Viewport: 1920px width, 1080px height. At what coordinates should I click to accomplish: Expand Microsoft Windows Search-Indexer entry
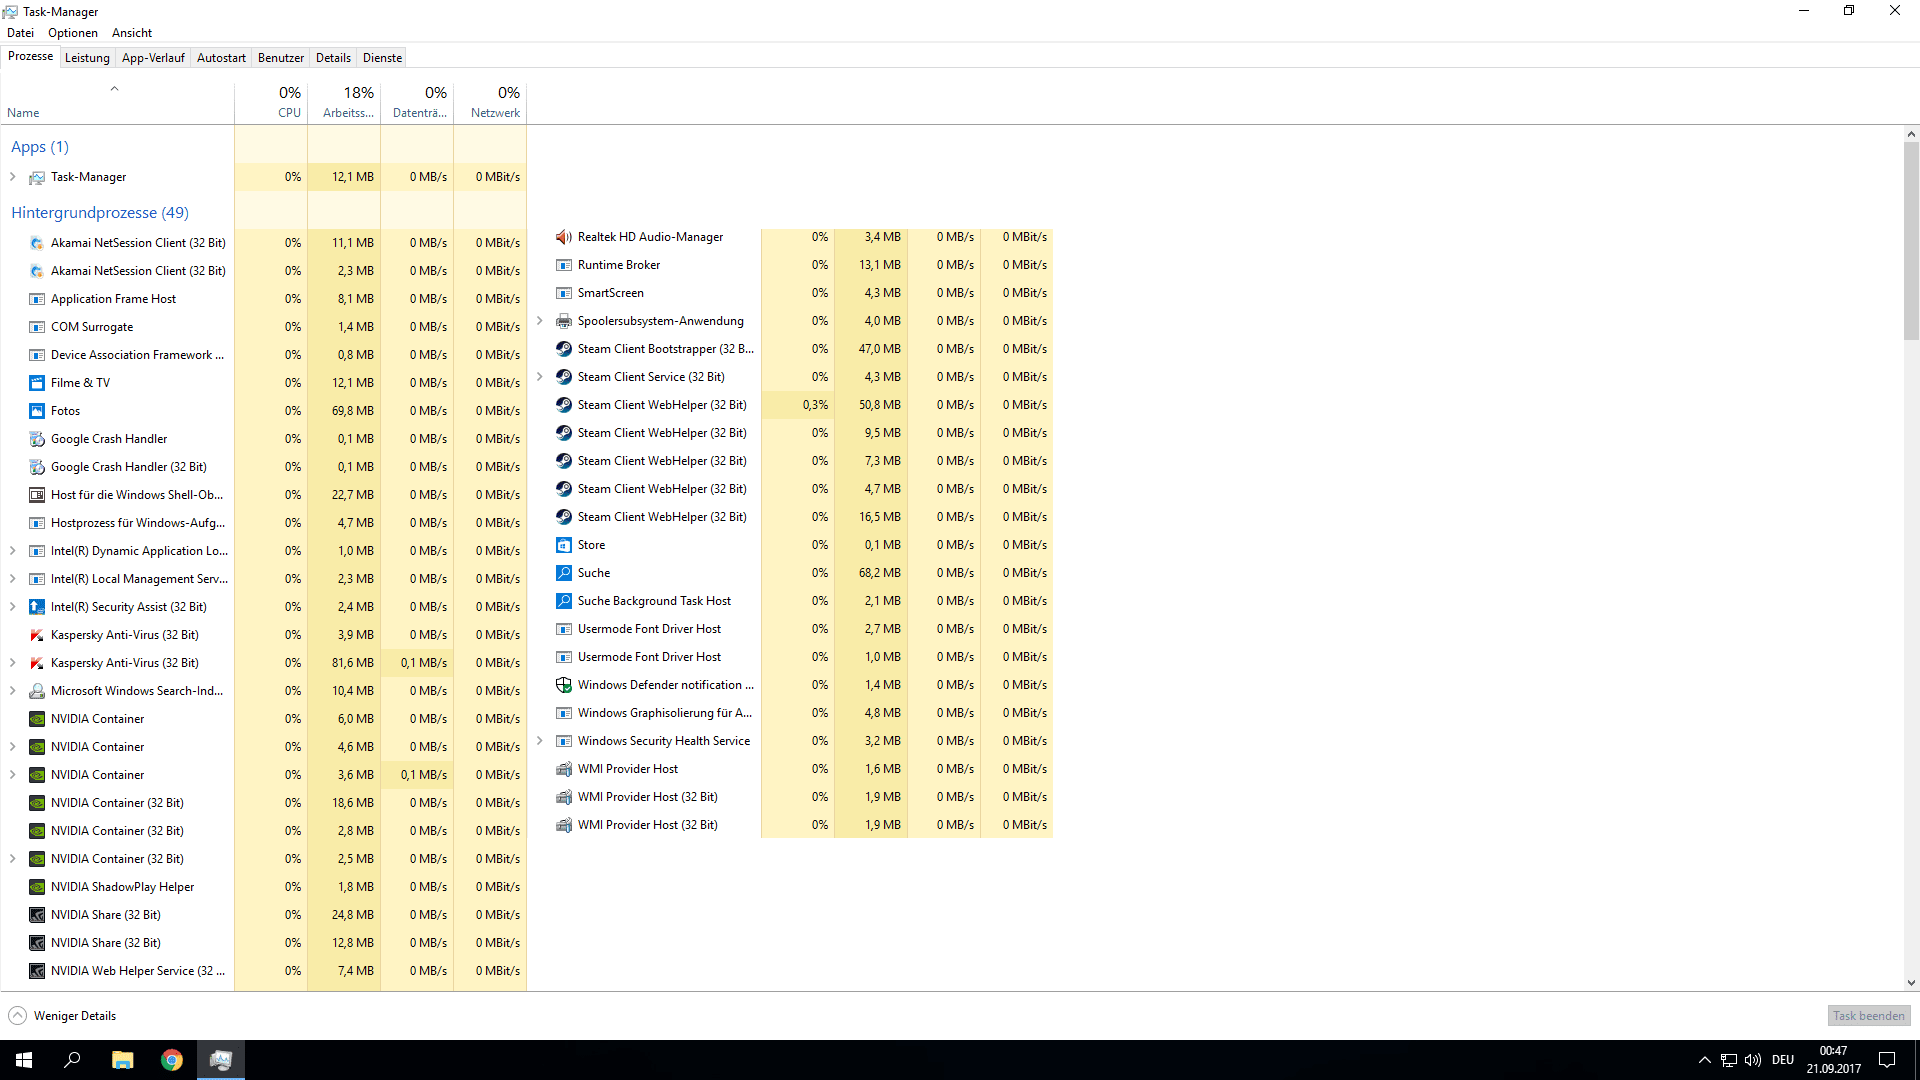tap(13, 691)
